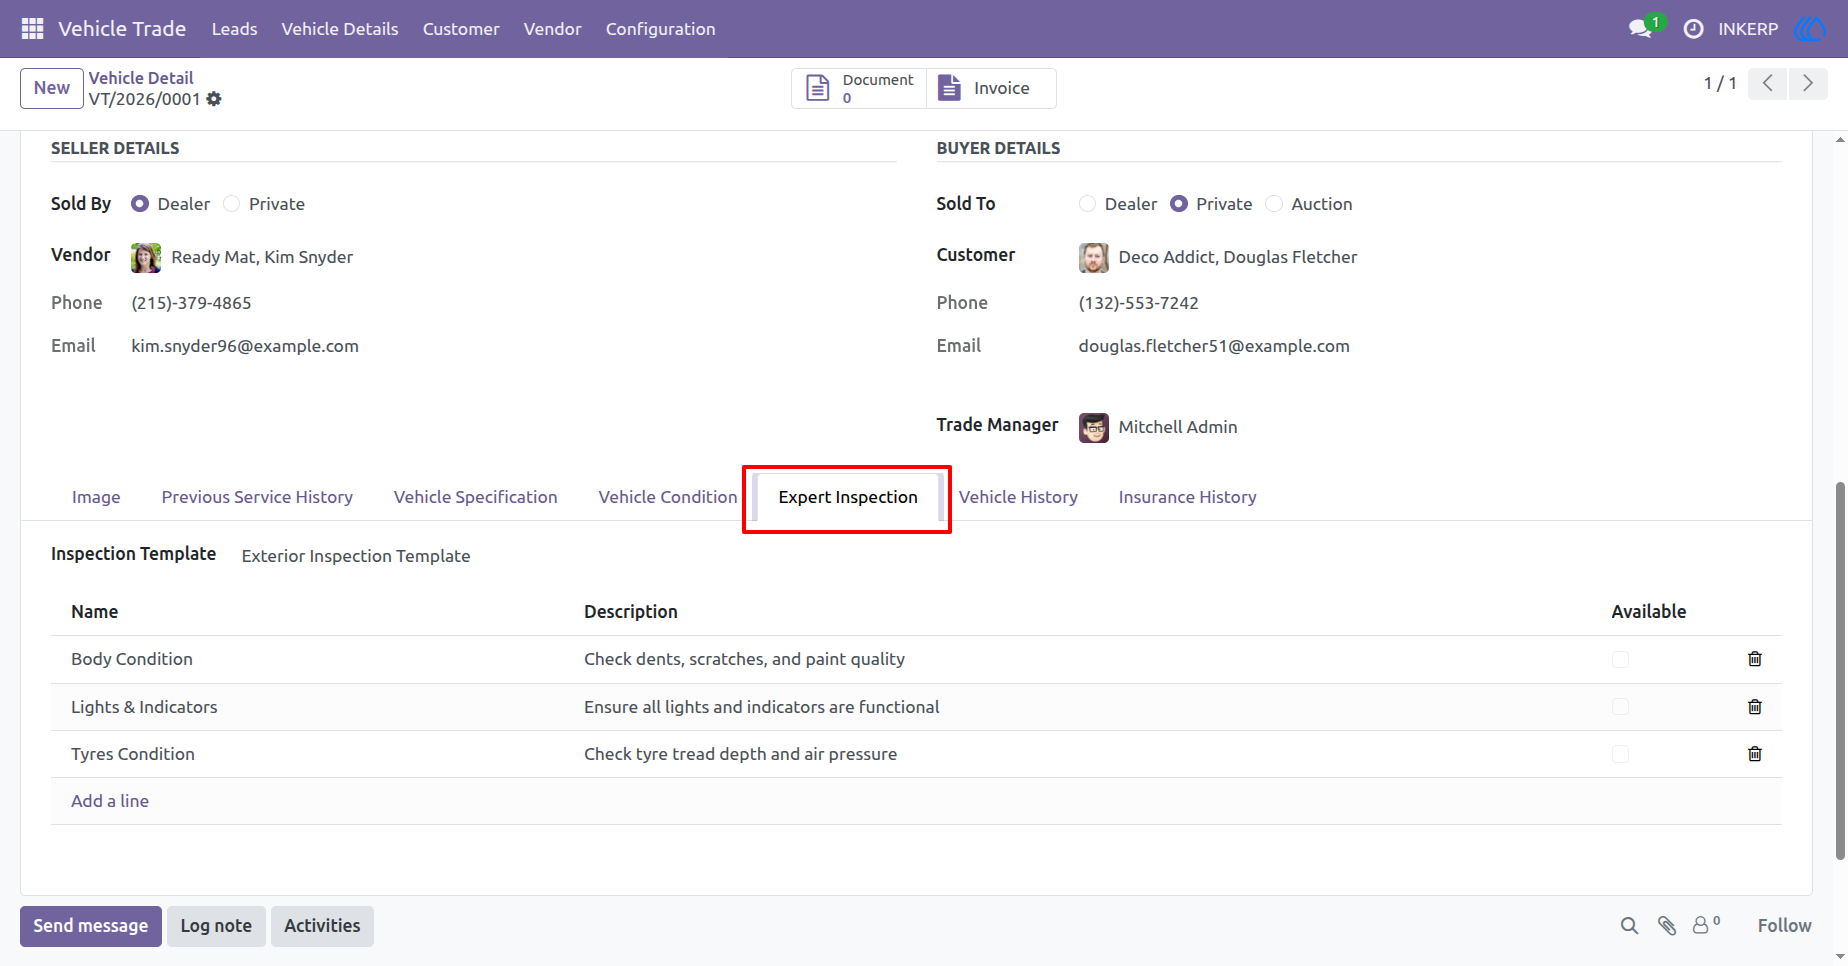
Task: Click Kim Snyder's vendor avatar
Action: point(146,258)
